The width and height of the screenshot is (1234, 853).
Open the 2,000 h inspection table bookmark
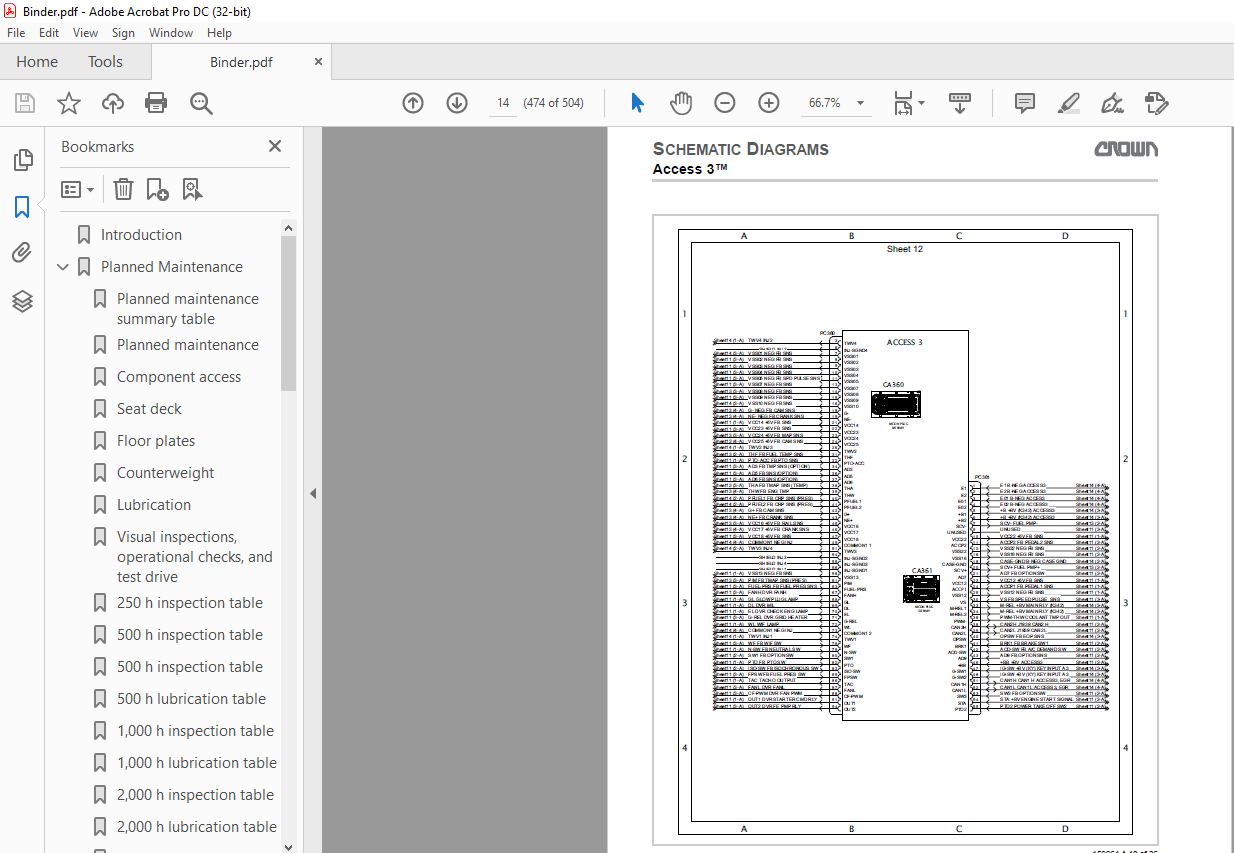[195, 795]
